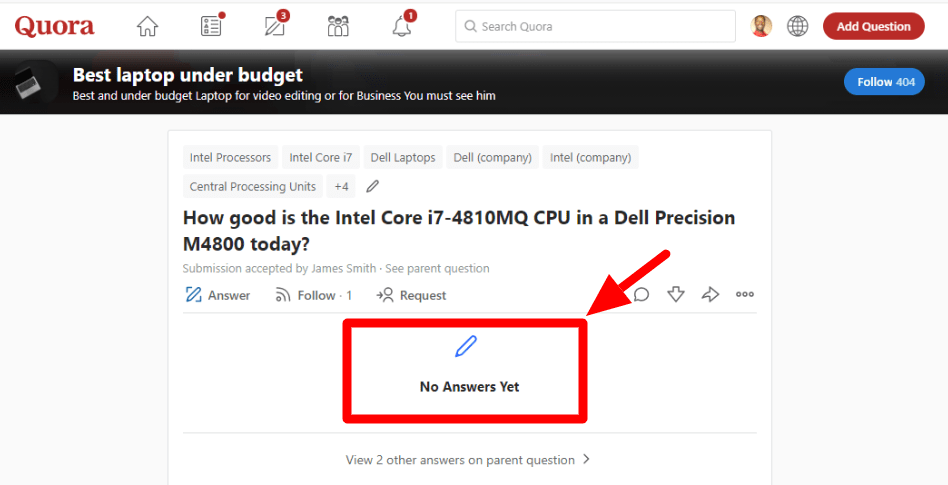
Task: Open the Notifications bell
Action: (x=402, y=26)
